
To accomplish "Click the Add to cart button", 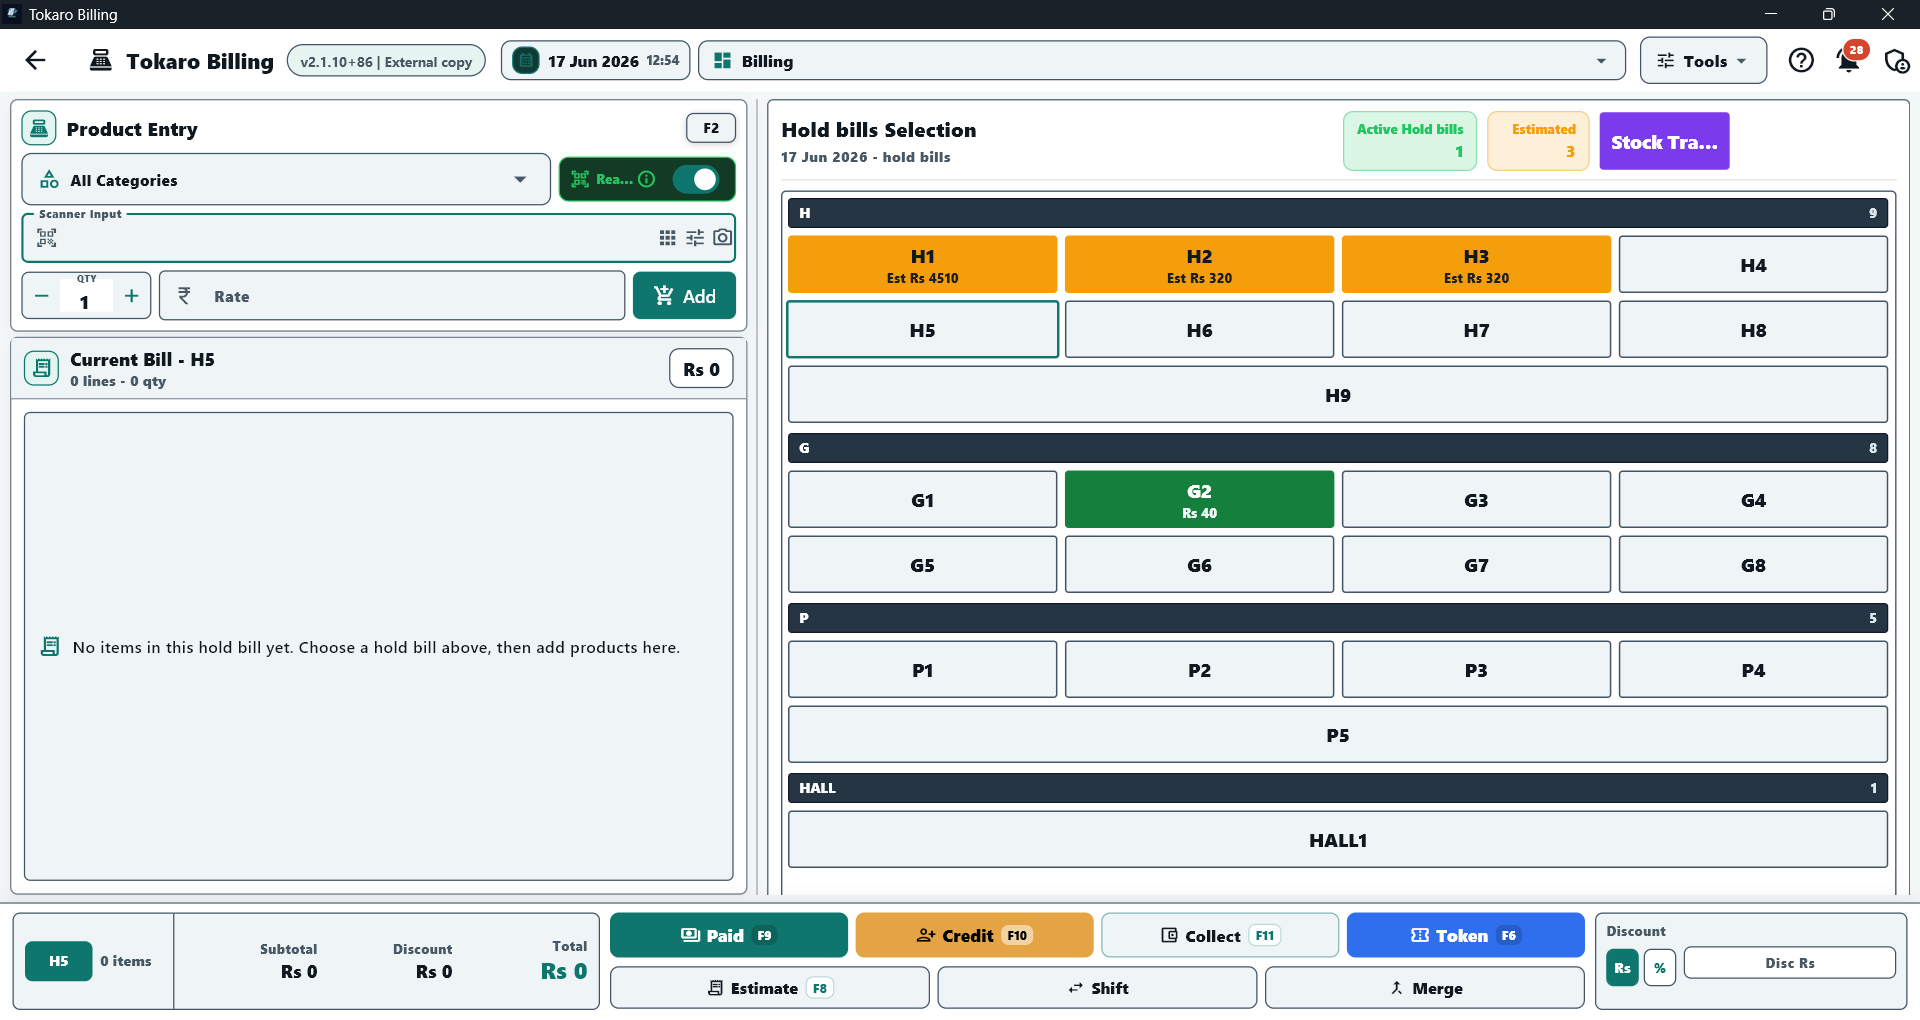I will coord(684,296).
